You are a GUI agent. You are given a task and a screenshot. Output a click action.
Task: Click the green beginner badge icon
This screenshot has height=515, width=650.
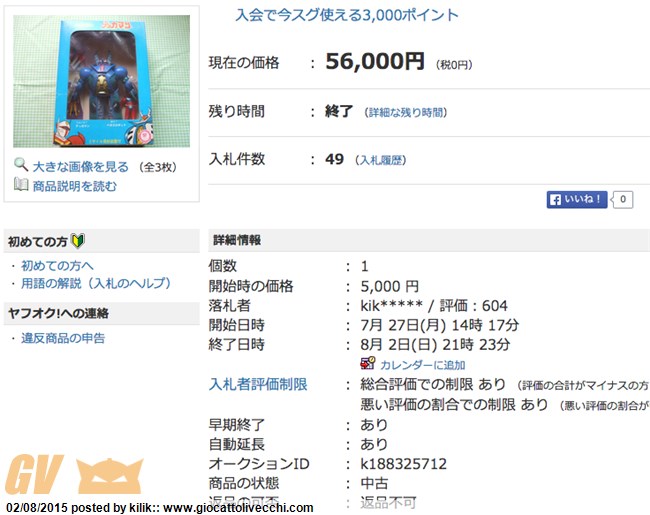(78, 241)
